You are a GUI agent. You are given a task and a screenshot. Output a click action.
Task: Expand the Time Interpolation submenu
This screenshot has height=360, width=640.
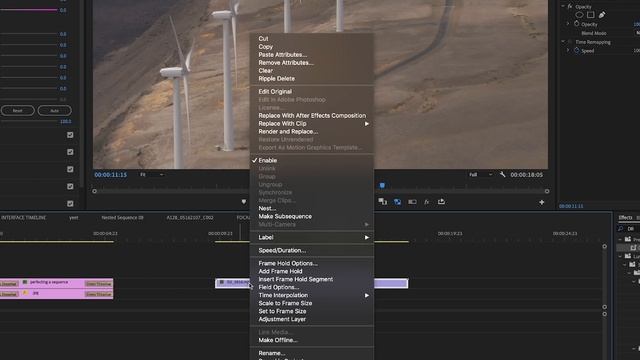pyautogui.click(x=311, y=295)
